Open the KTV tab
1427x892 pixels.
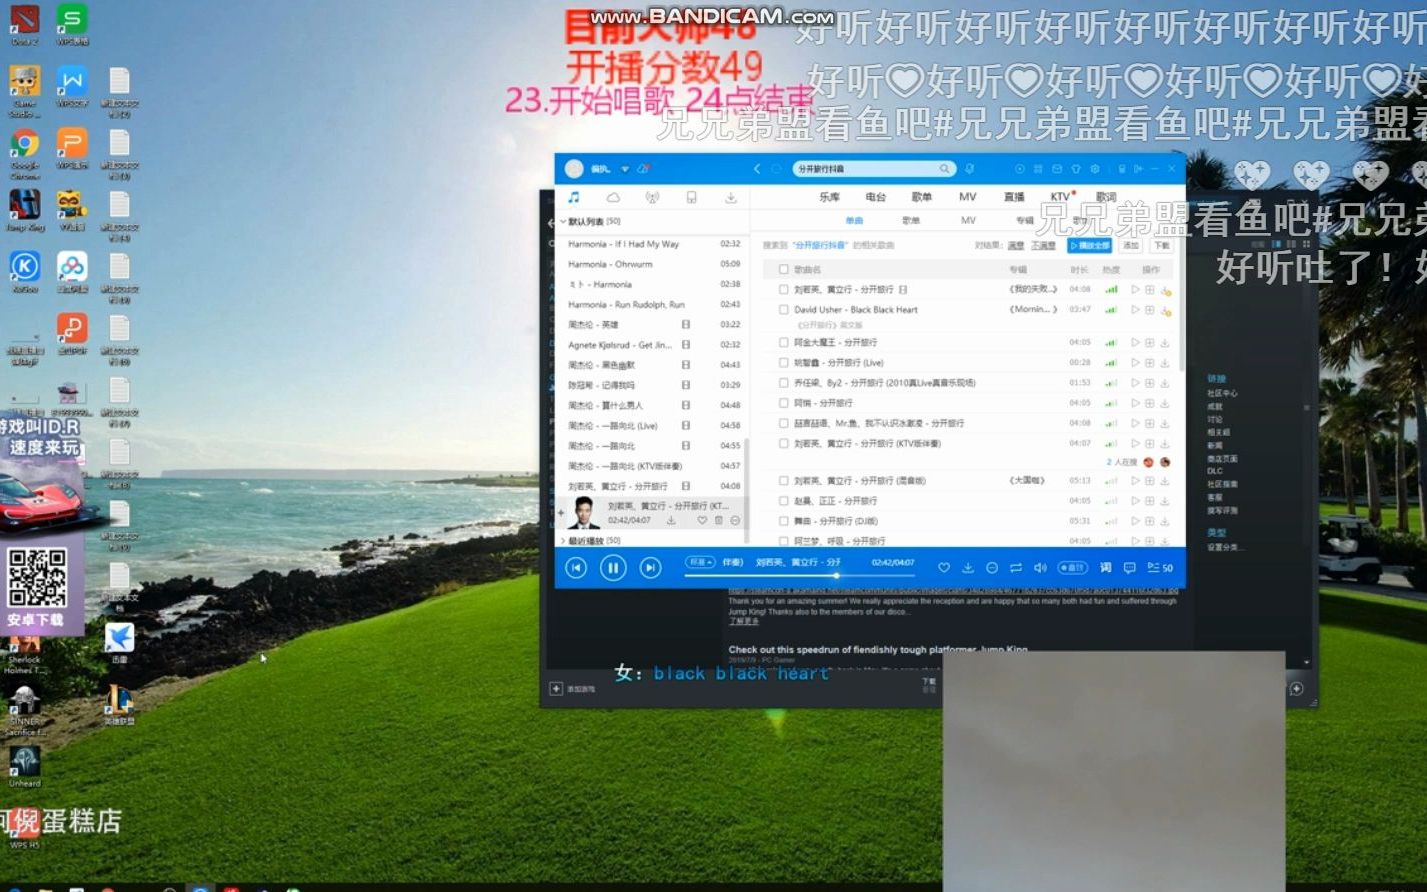click(1060, 197)
